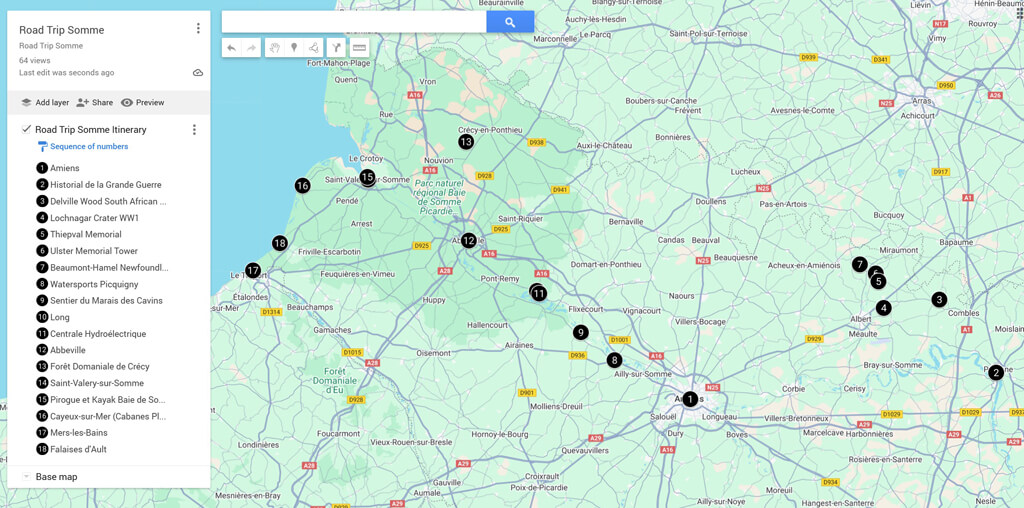Image resolution: width=1024 pixels, height=508 pixels.
Task: Select Abbeville in the itinerary list
Action: [x=67, y=350]
